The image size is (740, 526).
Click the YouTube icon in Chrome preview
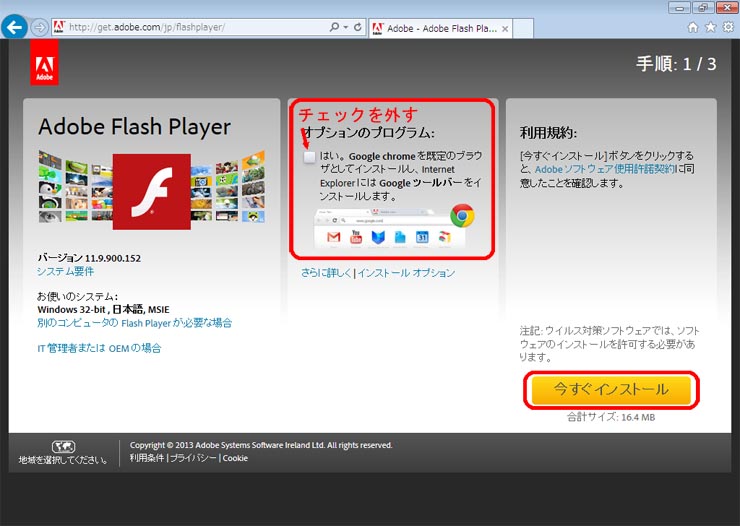coord(356,237)
